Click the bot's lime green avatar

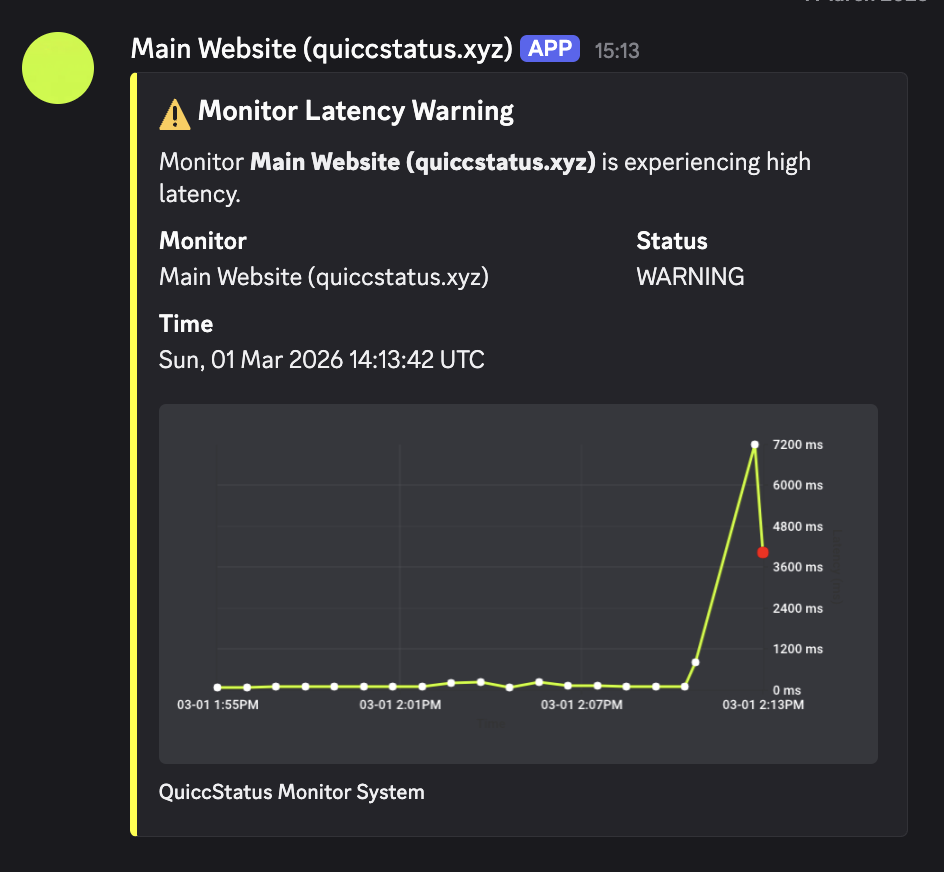[x=57, y=68]
